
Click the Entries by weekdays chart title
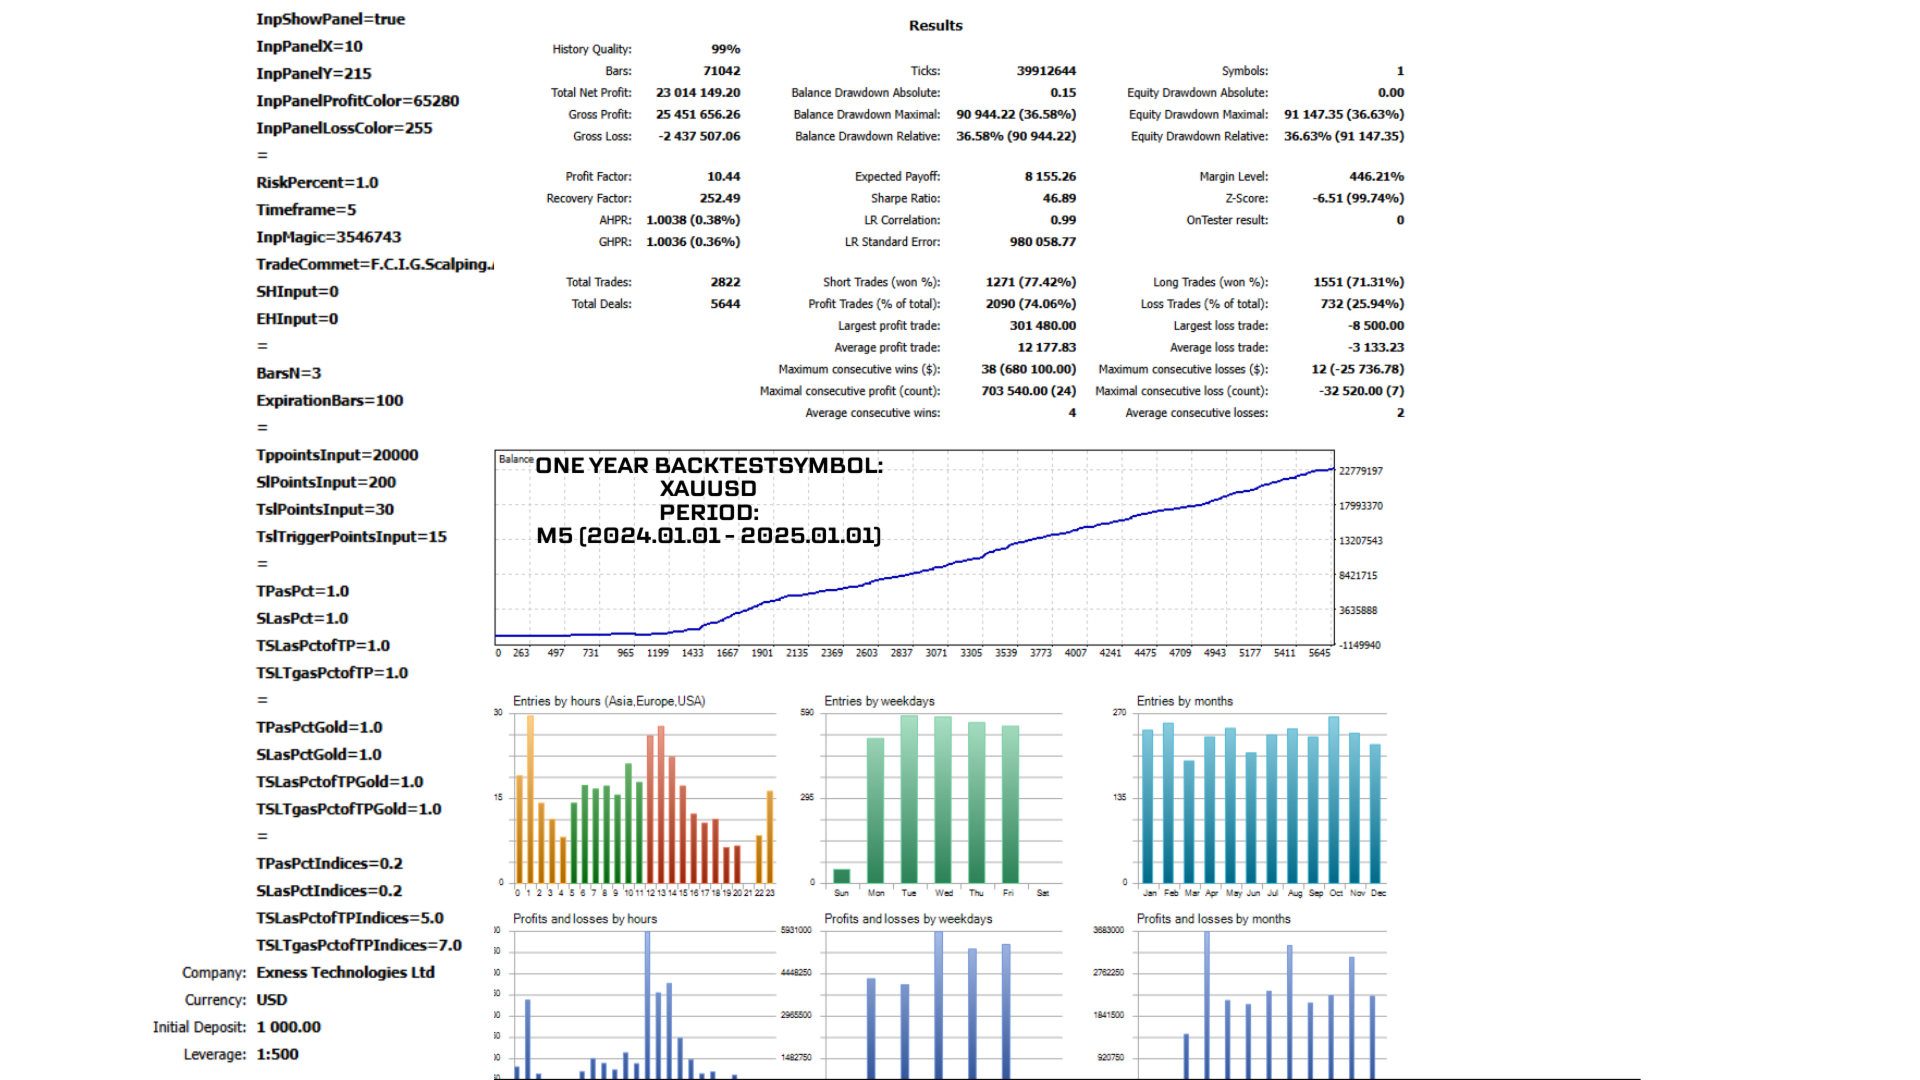point(879,701)
